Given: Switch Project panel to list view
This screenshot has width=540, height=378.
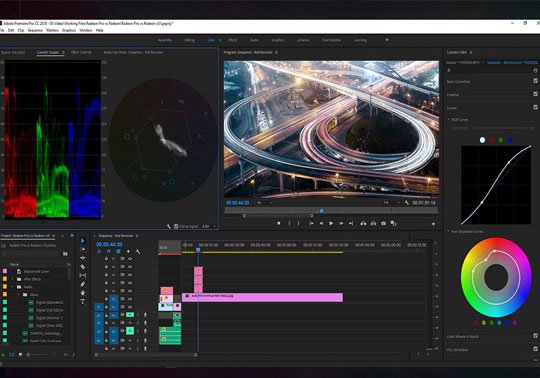Looking at the screenshot, I should pyautogui.click(x=2, y=354).
